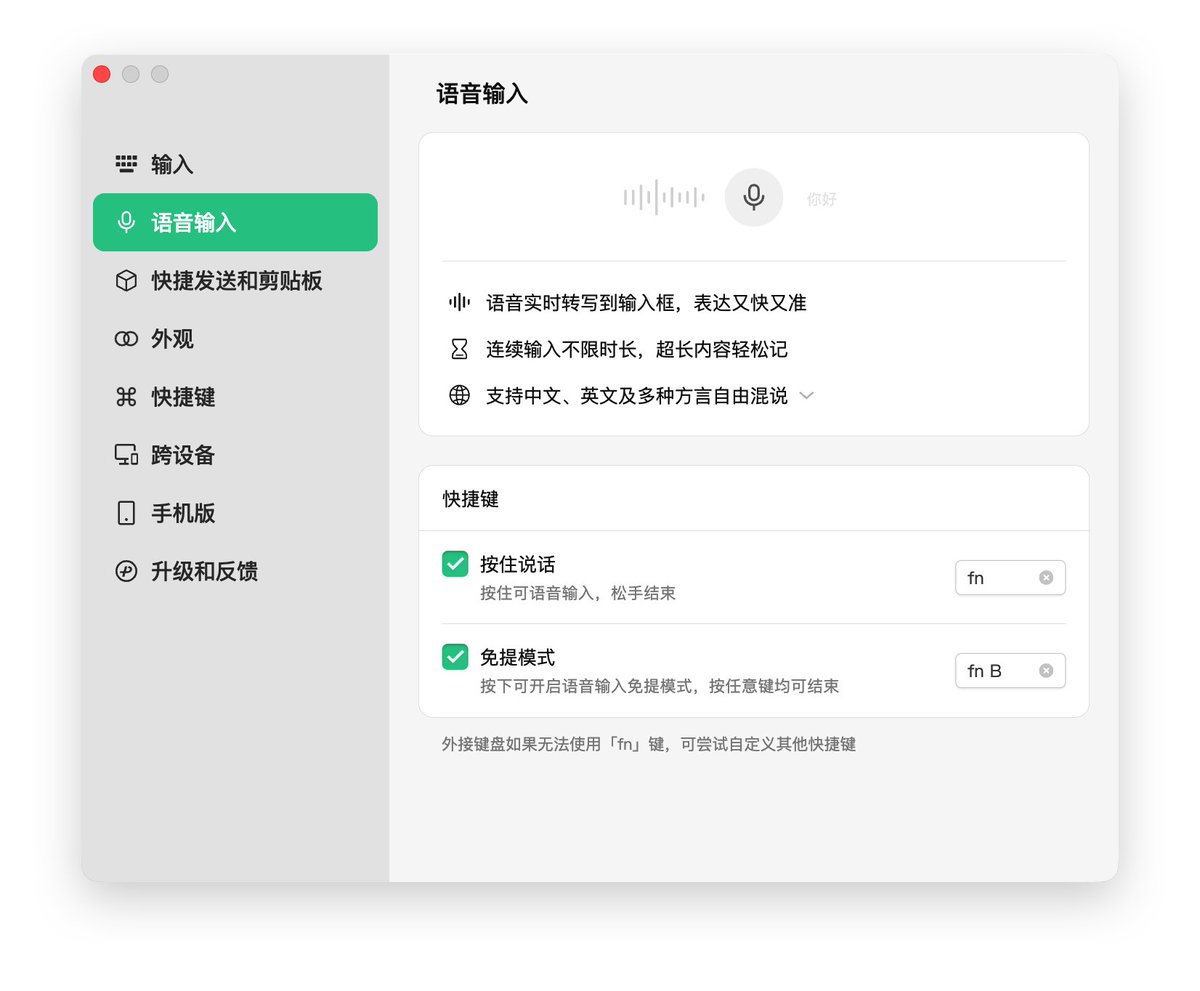1200x991 pixels.
Task: Clear the fn B shortcut with its x icon
Action: click(x=1046, y=670)
